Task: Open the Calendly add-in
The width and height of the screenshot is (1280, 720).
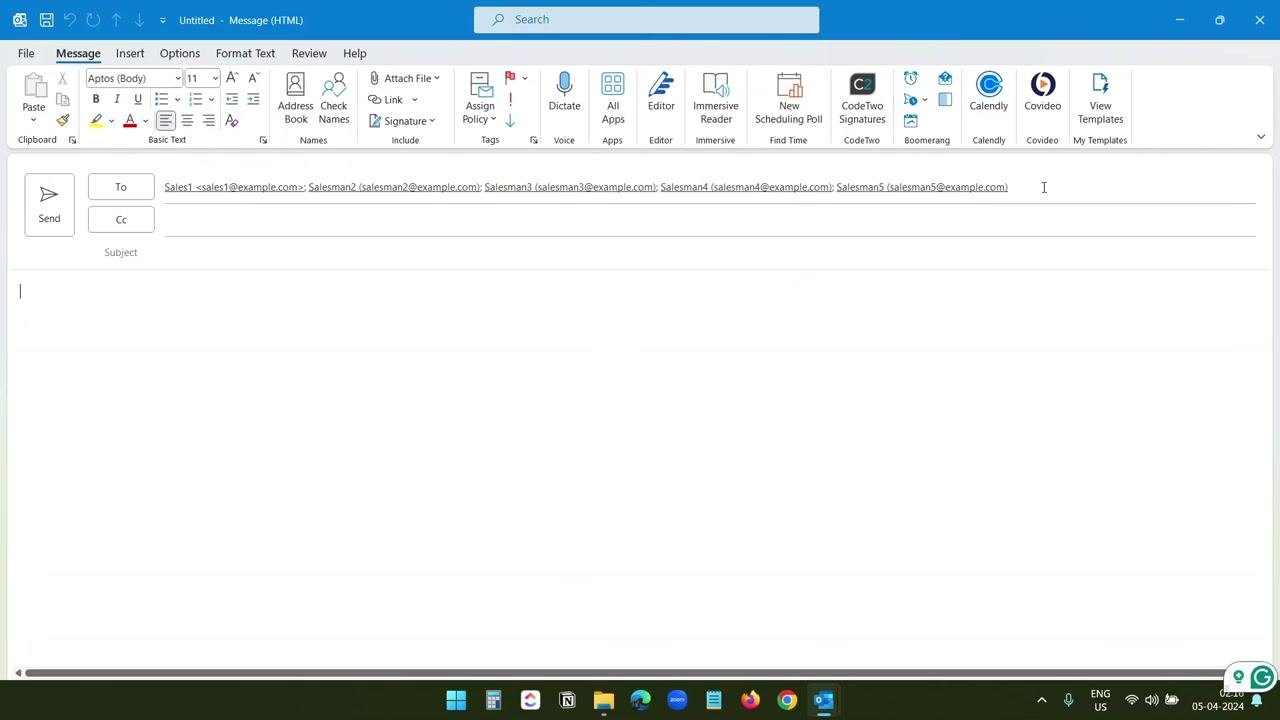Action: point(989,92)
